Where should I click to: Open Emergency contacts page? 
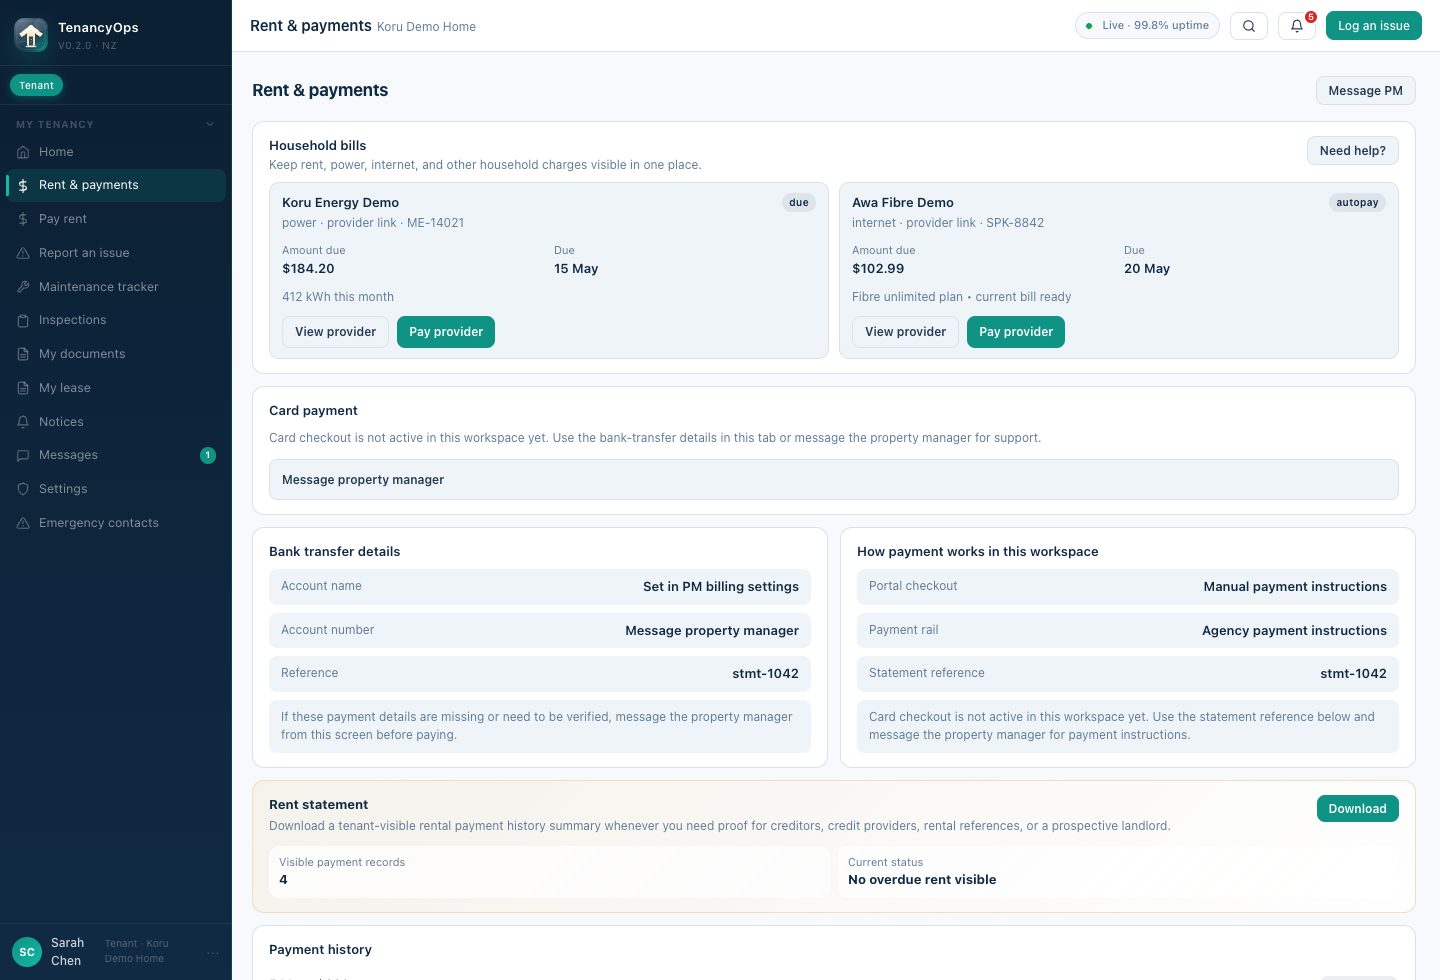click(116, 523)
